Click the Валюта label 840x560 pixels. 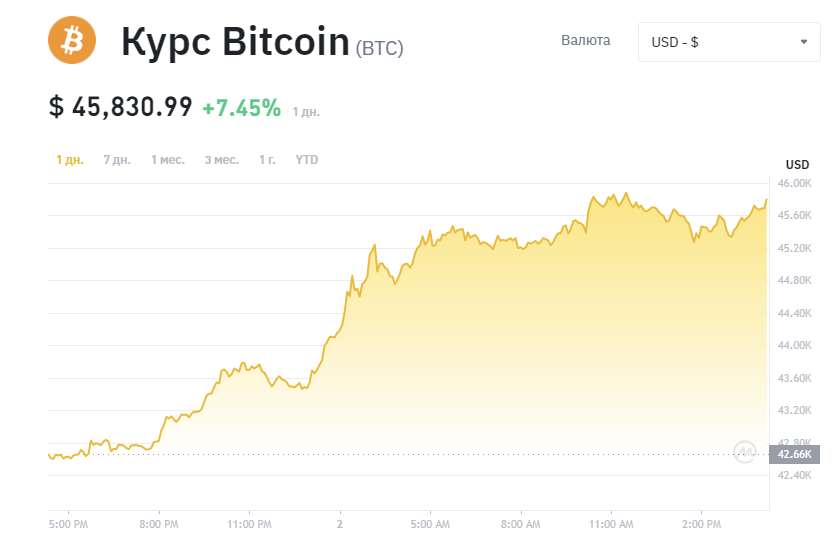(x=586, y=40)
